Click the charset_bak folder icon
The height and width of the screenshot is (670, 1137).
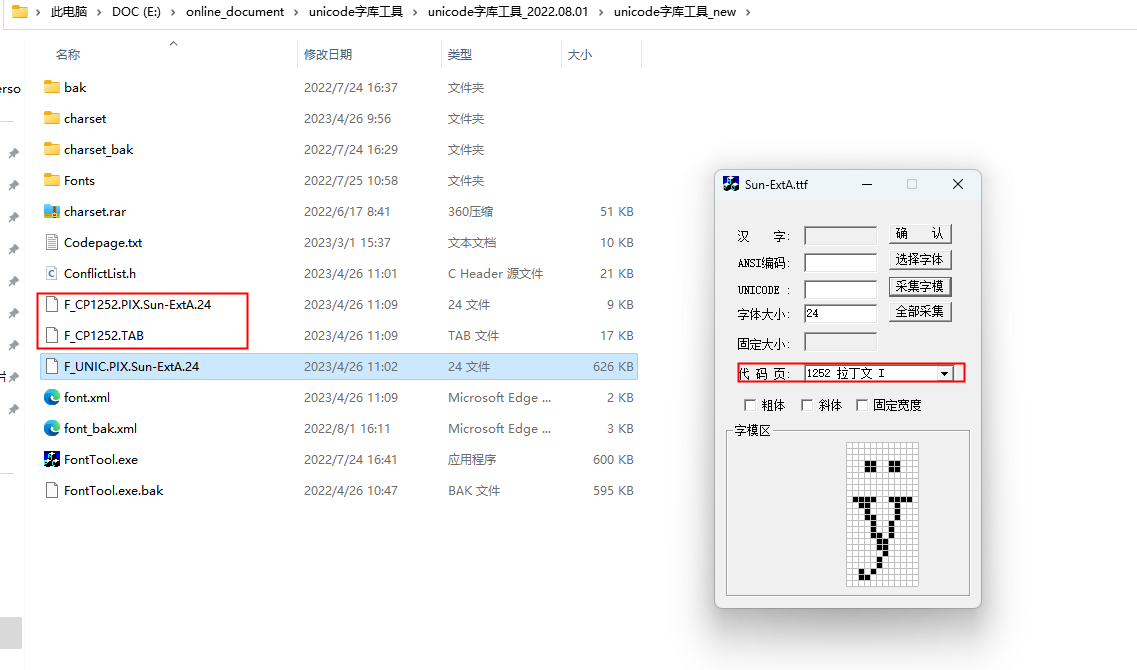pyautogui.click(x=51, y=149)
